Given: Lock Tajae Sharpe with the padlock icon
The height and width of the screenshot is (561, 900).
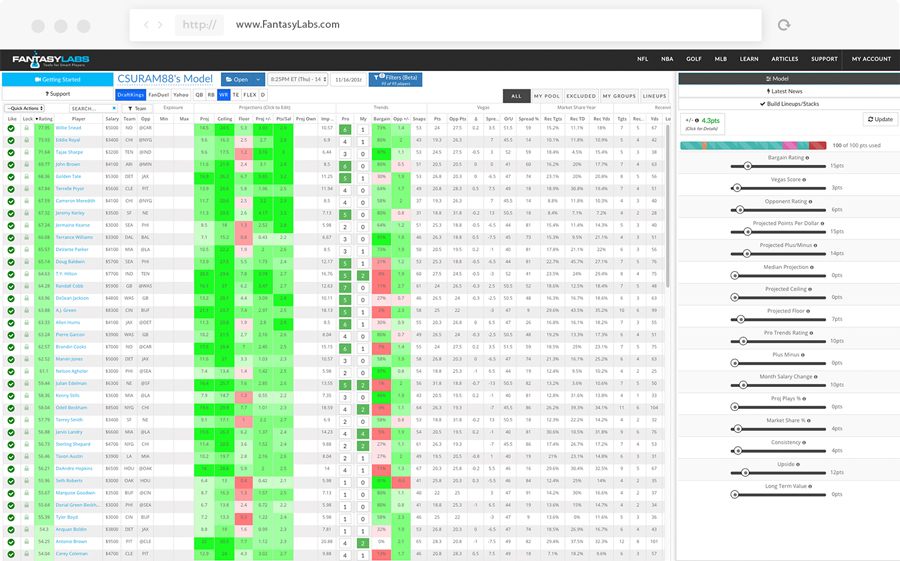Looking at the screenshot, I should (x=26, y=152).
